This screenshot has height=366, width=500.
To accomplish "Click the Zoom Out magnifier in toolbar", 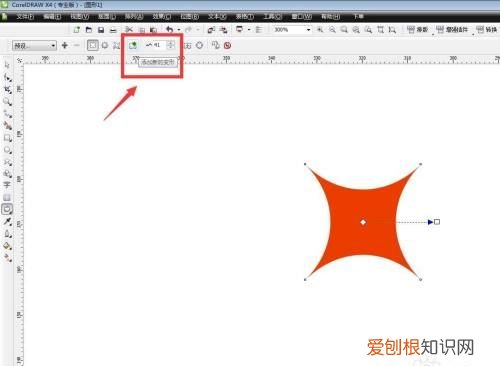I will tap(332, 30).
